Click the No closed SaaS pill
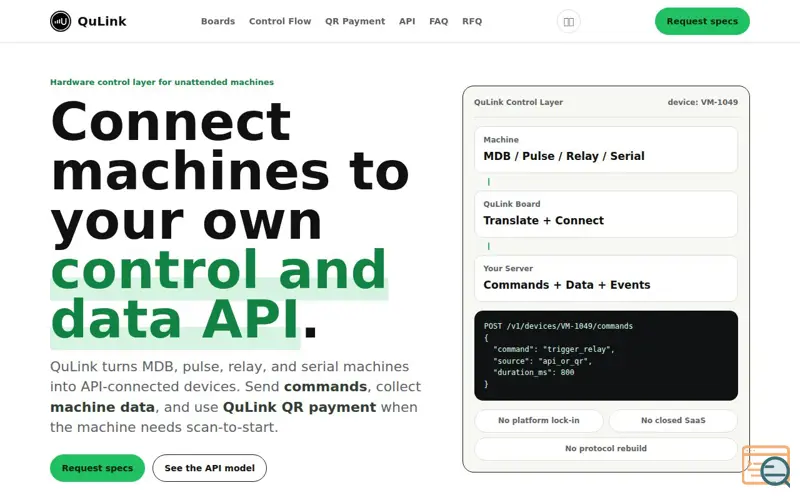 (x=673, y=420)
